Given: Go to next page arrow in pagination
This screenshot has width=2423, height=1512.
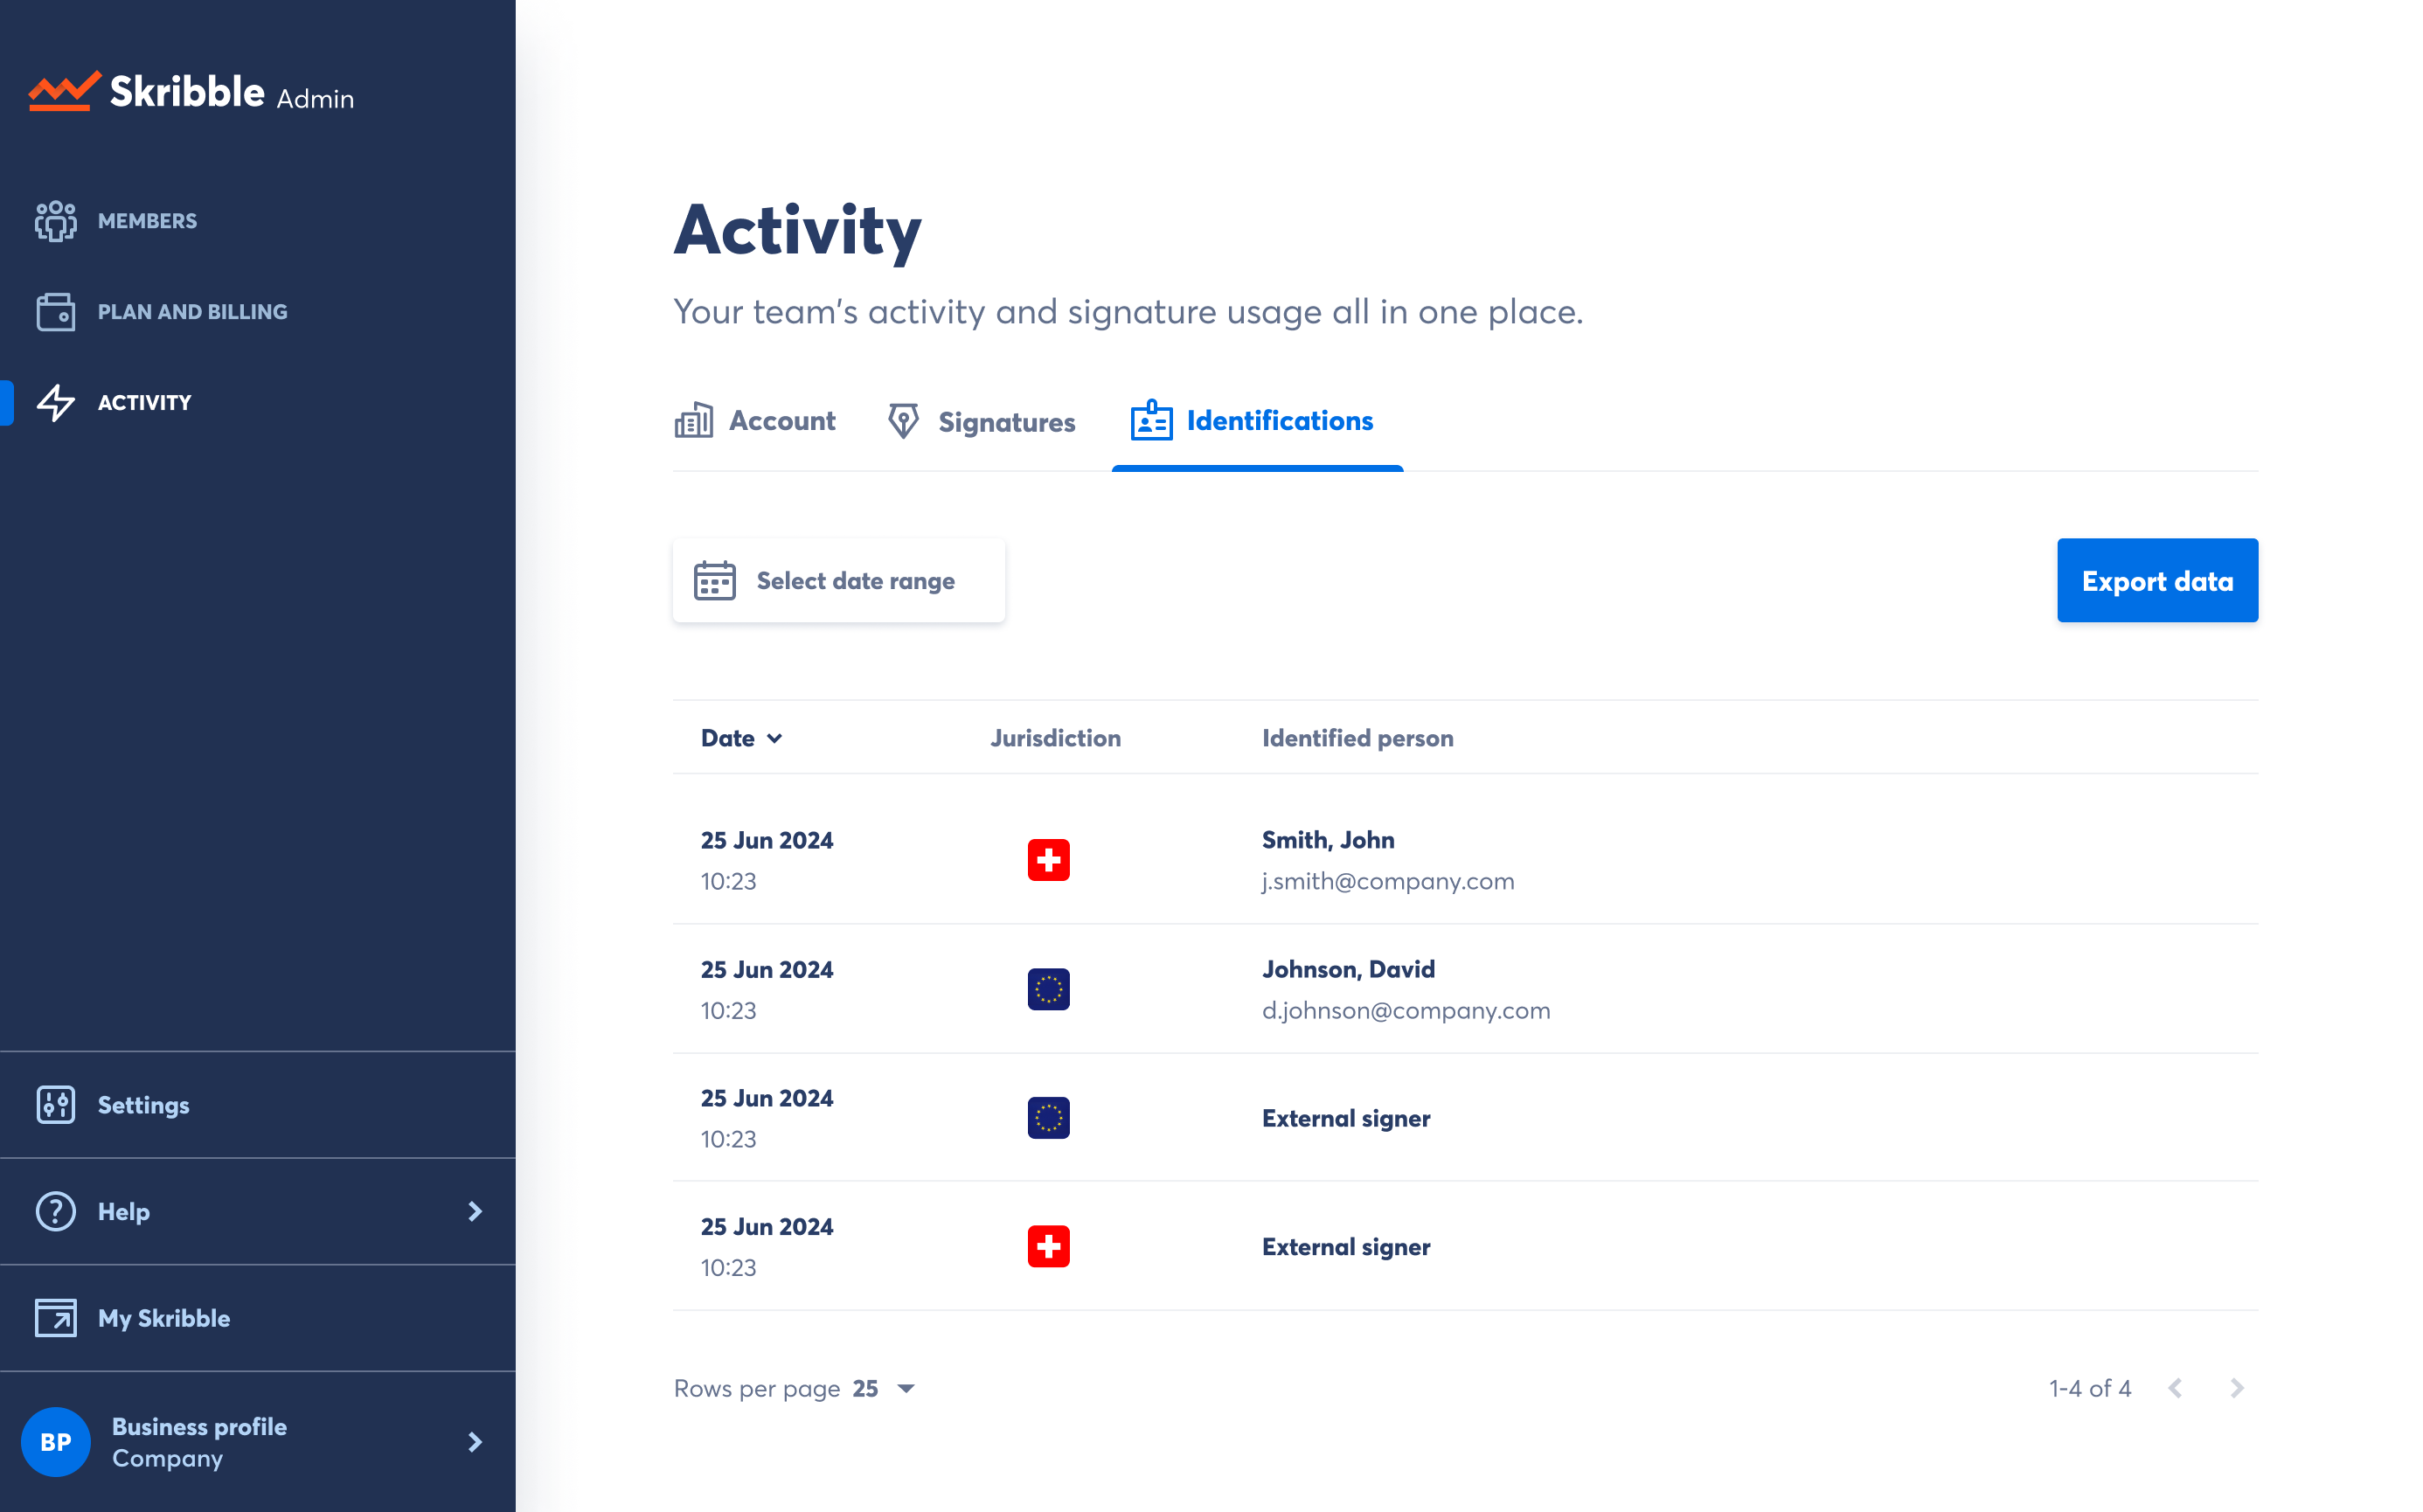Looking at the screenshot, I should tap(2236, 1388).
